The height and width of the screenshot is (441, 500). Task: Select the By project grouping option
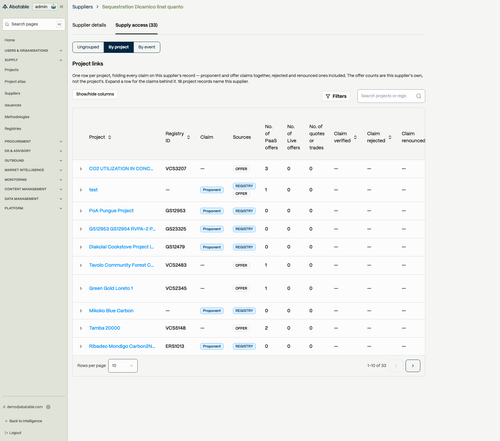119,47
